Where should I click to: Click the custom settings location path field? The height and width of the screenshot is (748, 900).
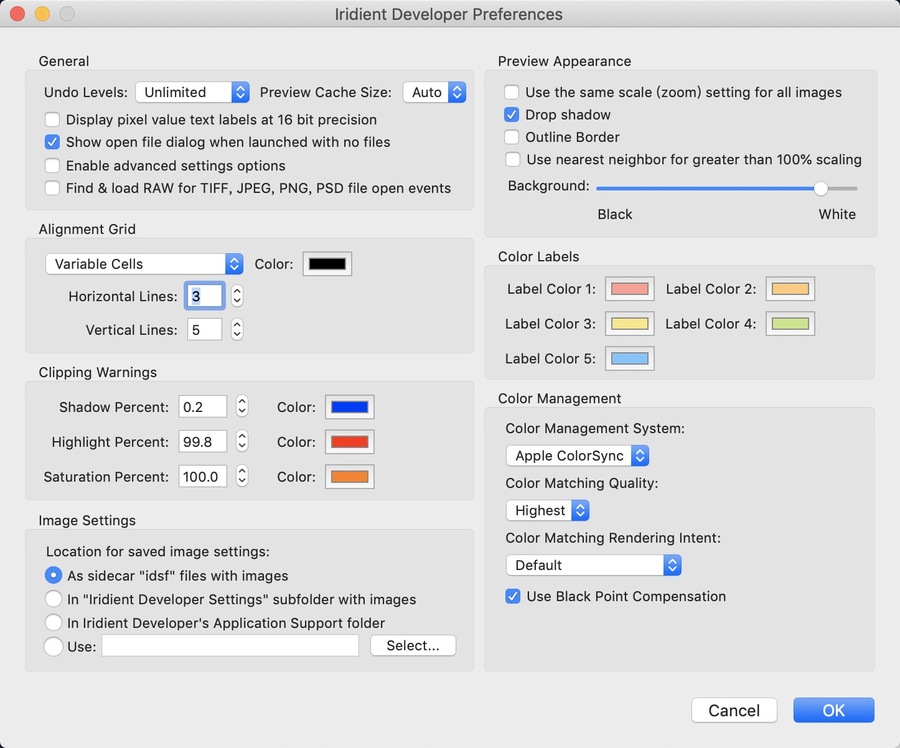pos(230,646)
